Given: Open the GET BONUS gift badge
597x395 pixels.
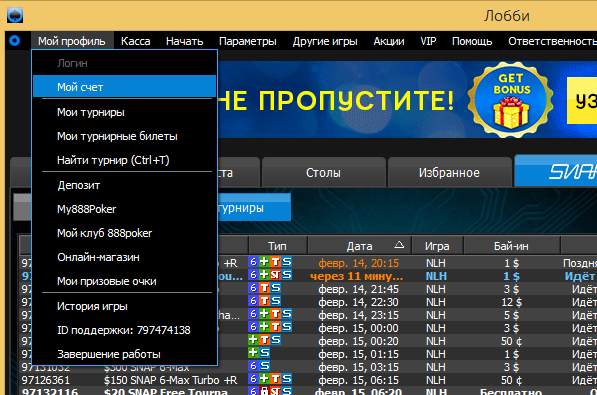Looking at the screenshot, I should [x=511, y=100].
